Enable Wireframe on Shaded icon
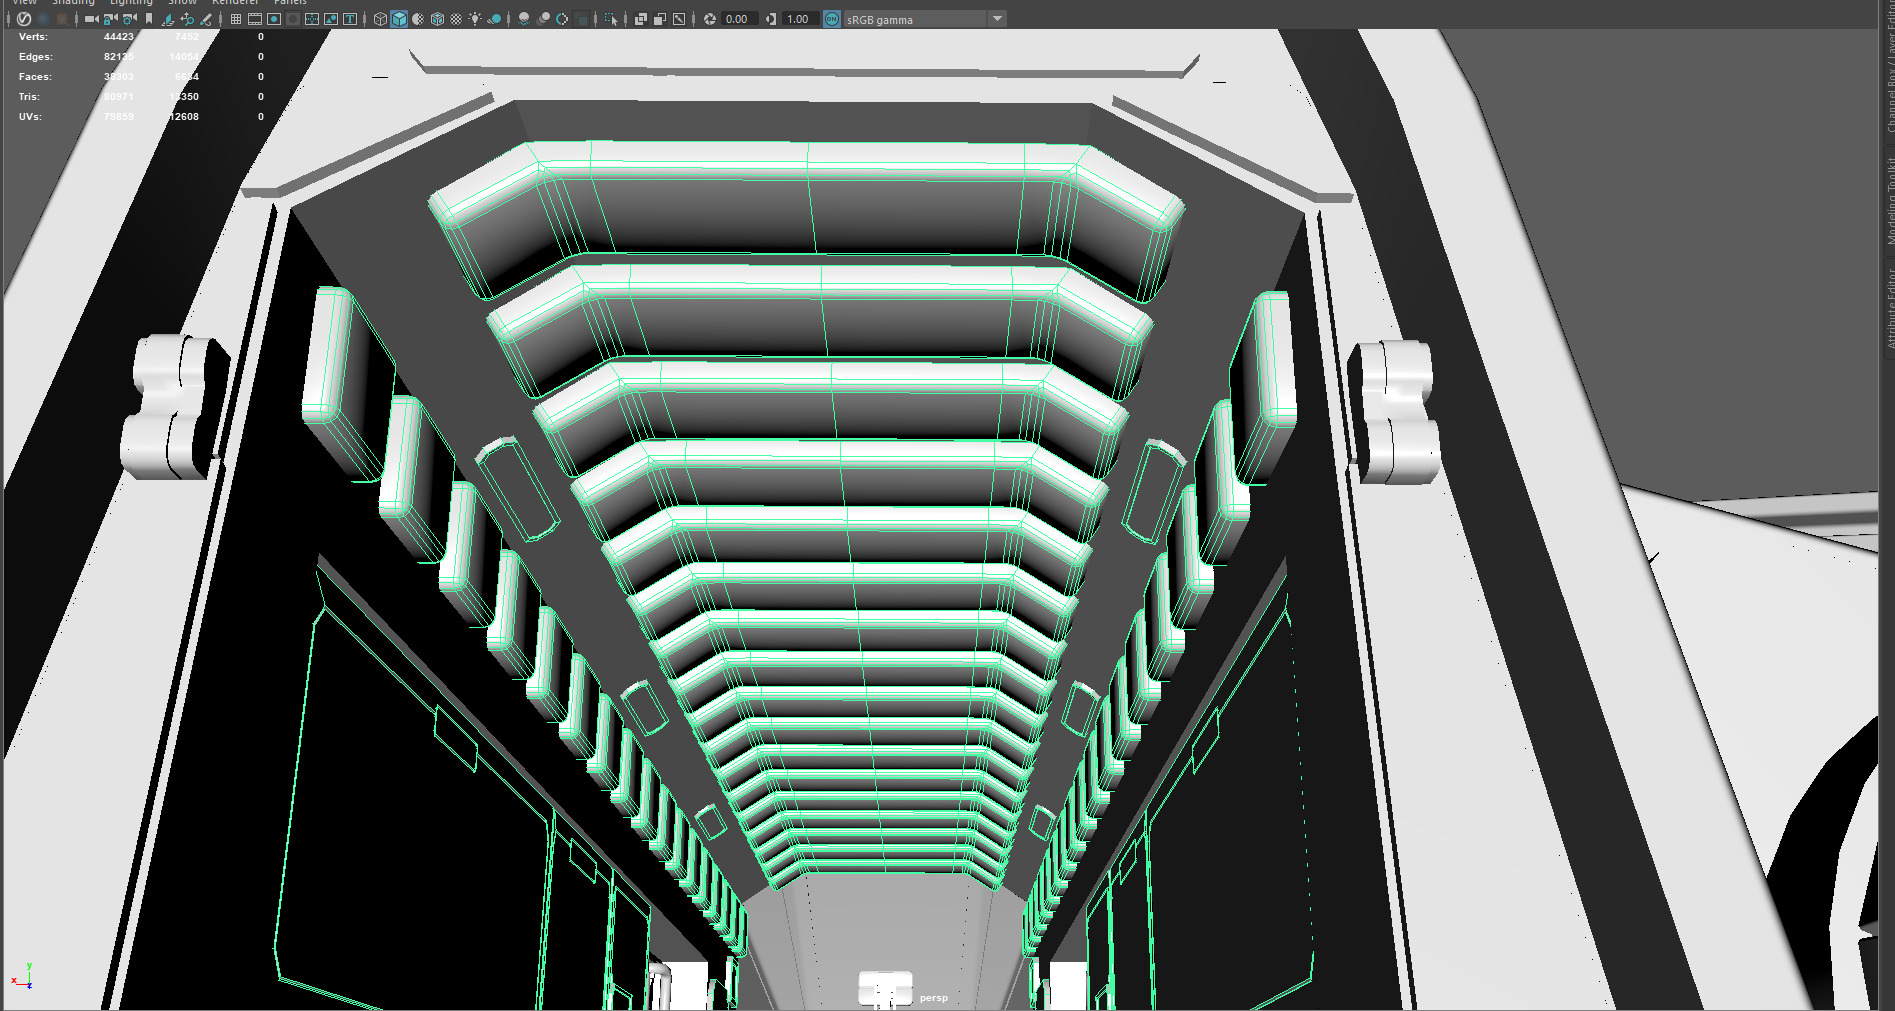This screenshot has height=1011, width=1895. coord(437,19)
